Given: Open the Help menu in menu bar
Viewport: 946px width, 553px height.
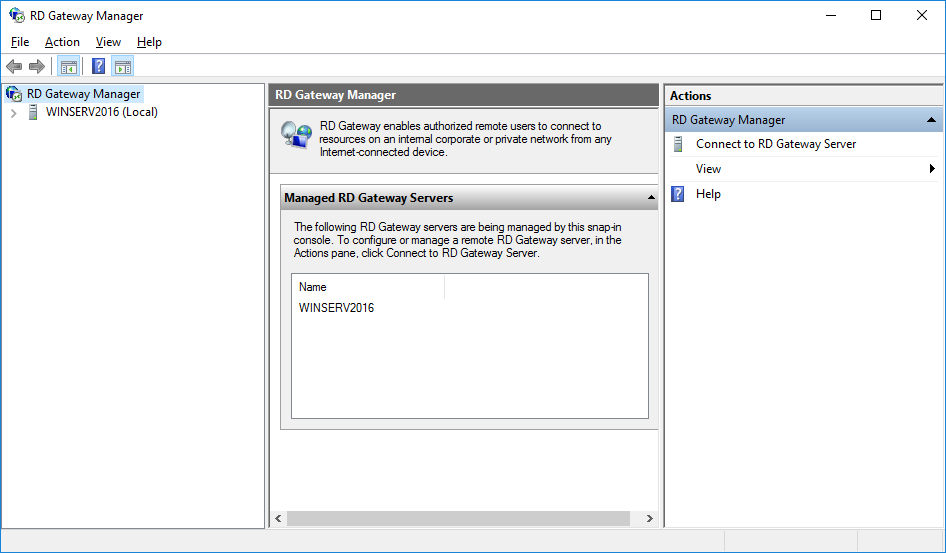Looking at the screenshot, I should pos(149,42).
